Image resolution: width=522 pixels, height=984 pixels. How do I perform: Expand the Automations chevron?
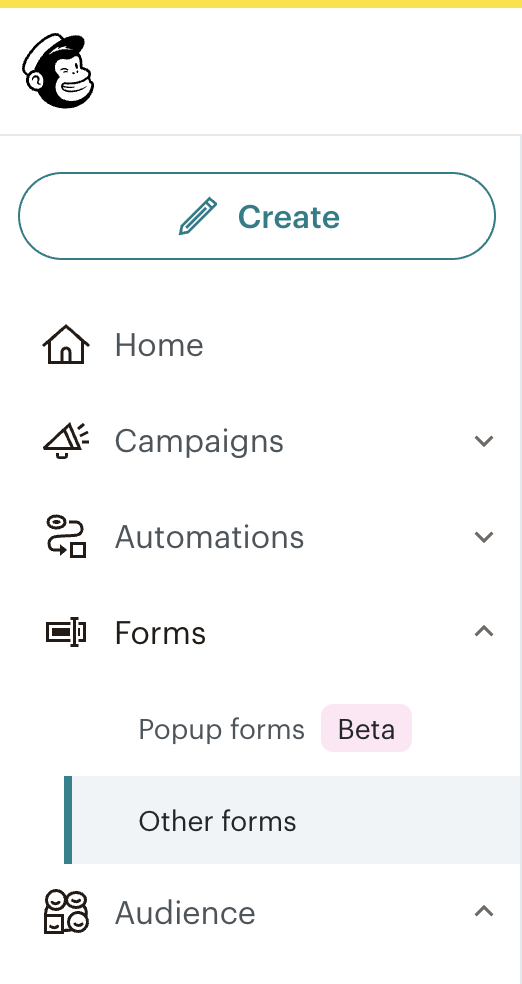tap(484, 537)
